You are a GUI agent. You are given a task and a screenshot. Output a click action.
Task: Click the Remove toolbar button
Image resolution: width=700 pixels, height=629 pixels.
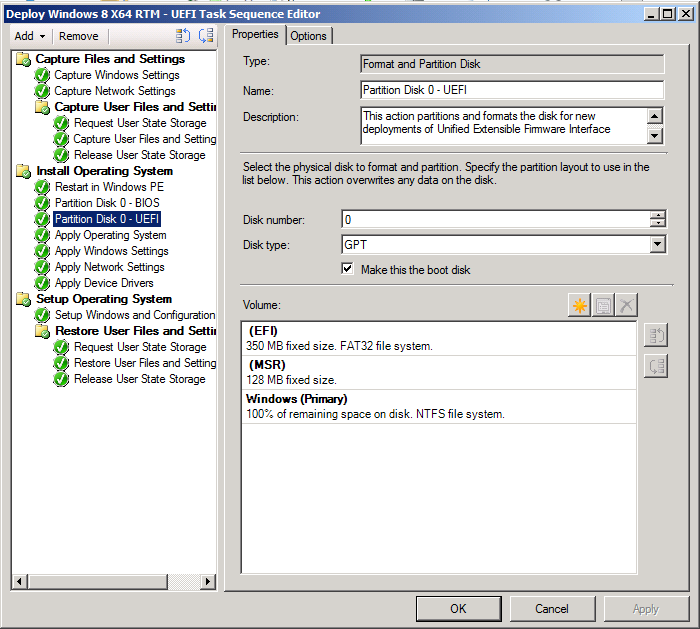point(79,36)
